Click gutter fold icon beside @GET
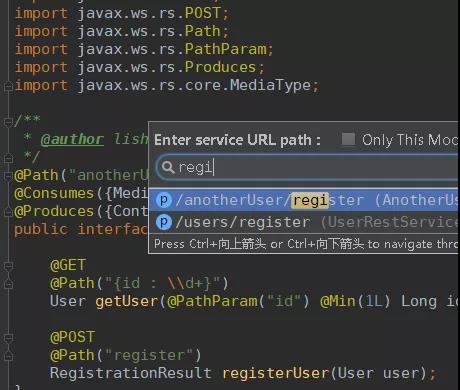The image size is (460, 390). pyautogui.click(x=8, y=266)
